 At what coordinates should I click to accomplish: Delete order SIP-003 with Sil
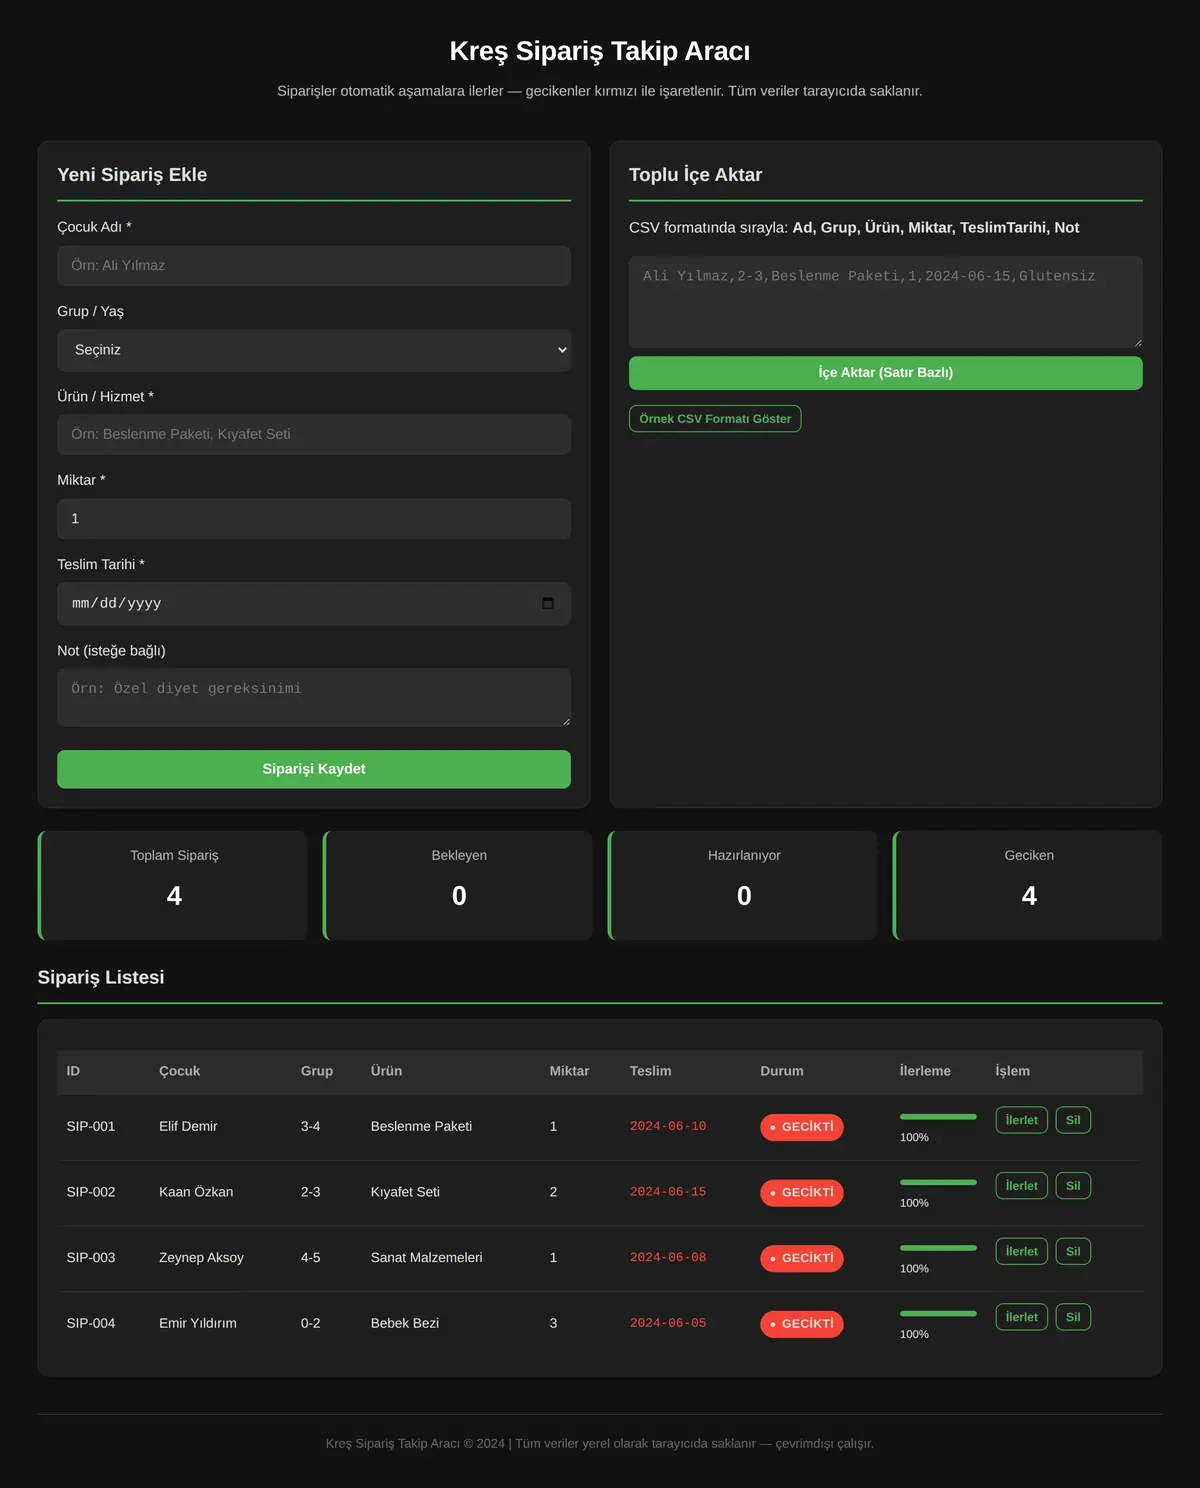(1073, 1252)
